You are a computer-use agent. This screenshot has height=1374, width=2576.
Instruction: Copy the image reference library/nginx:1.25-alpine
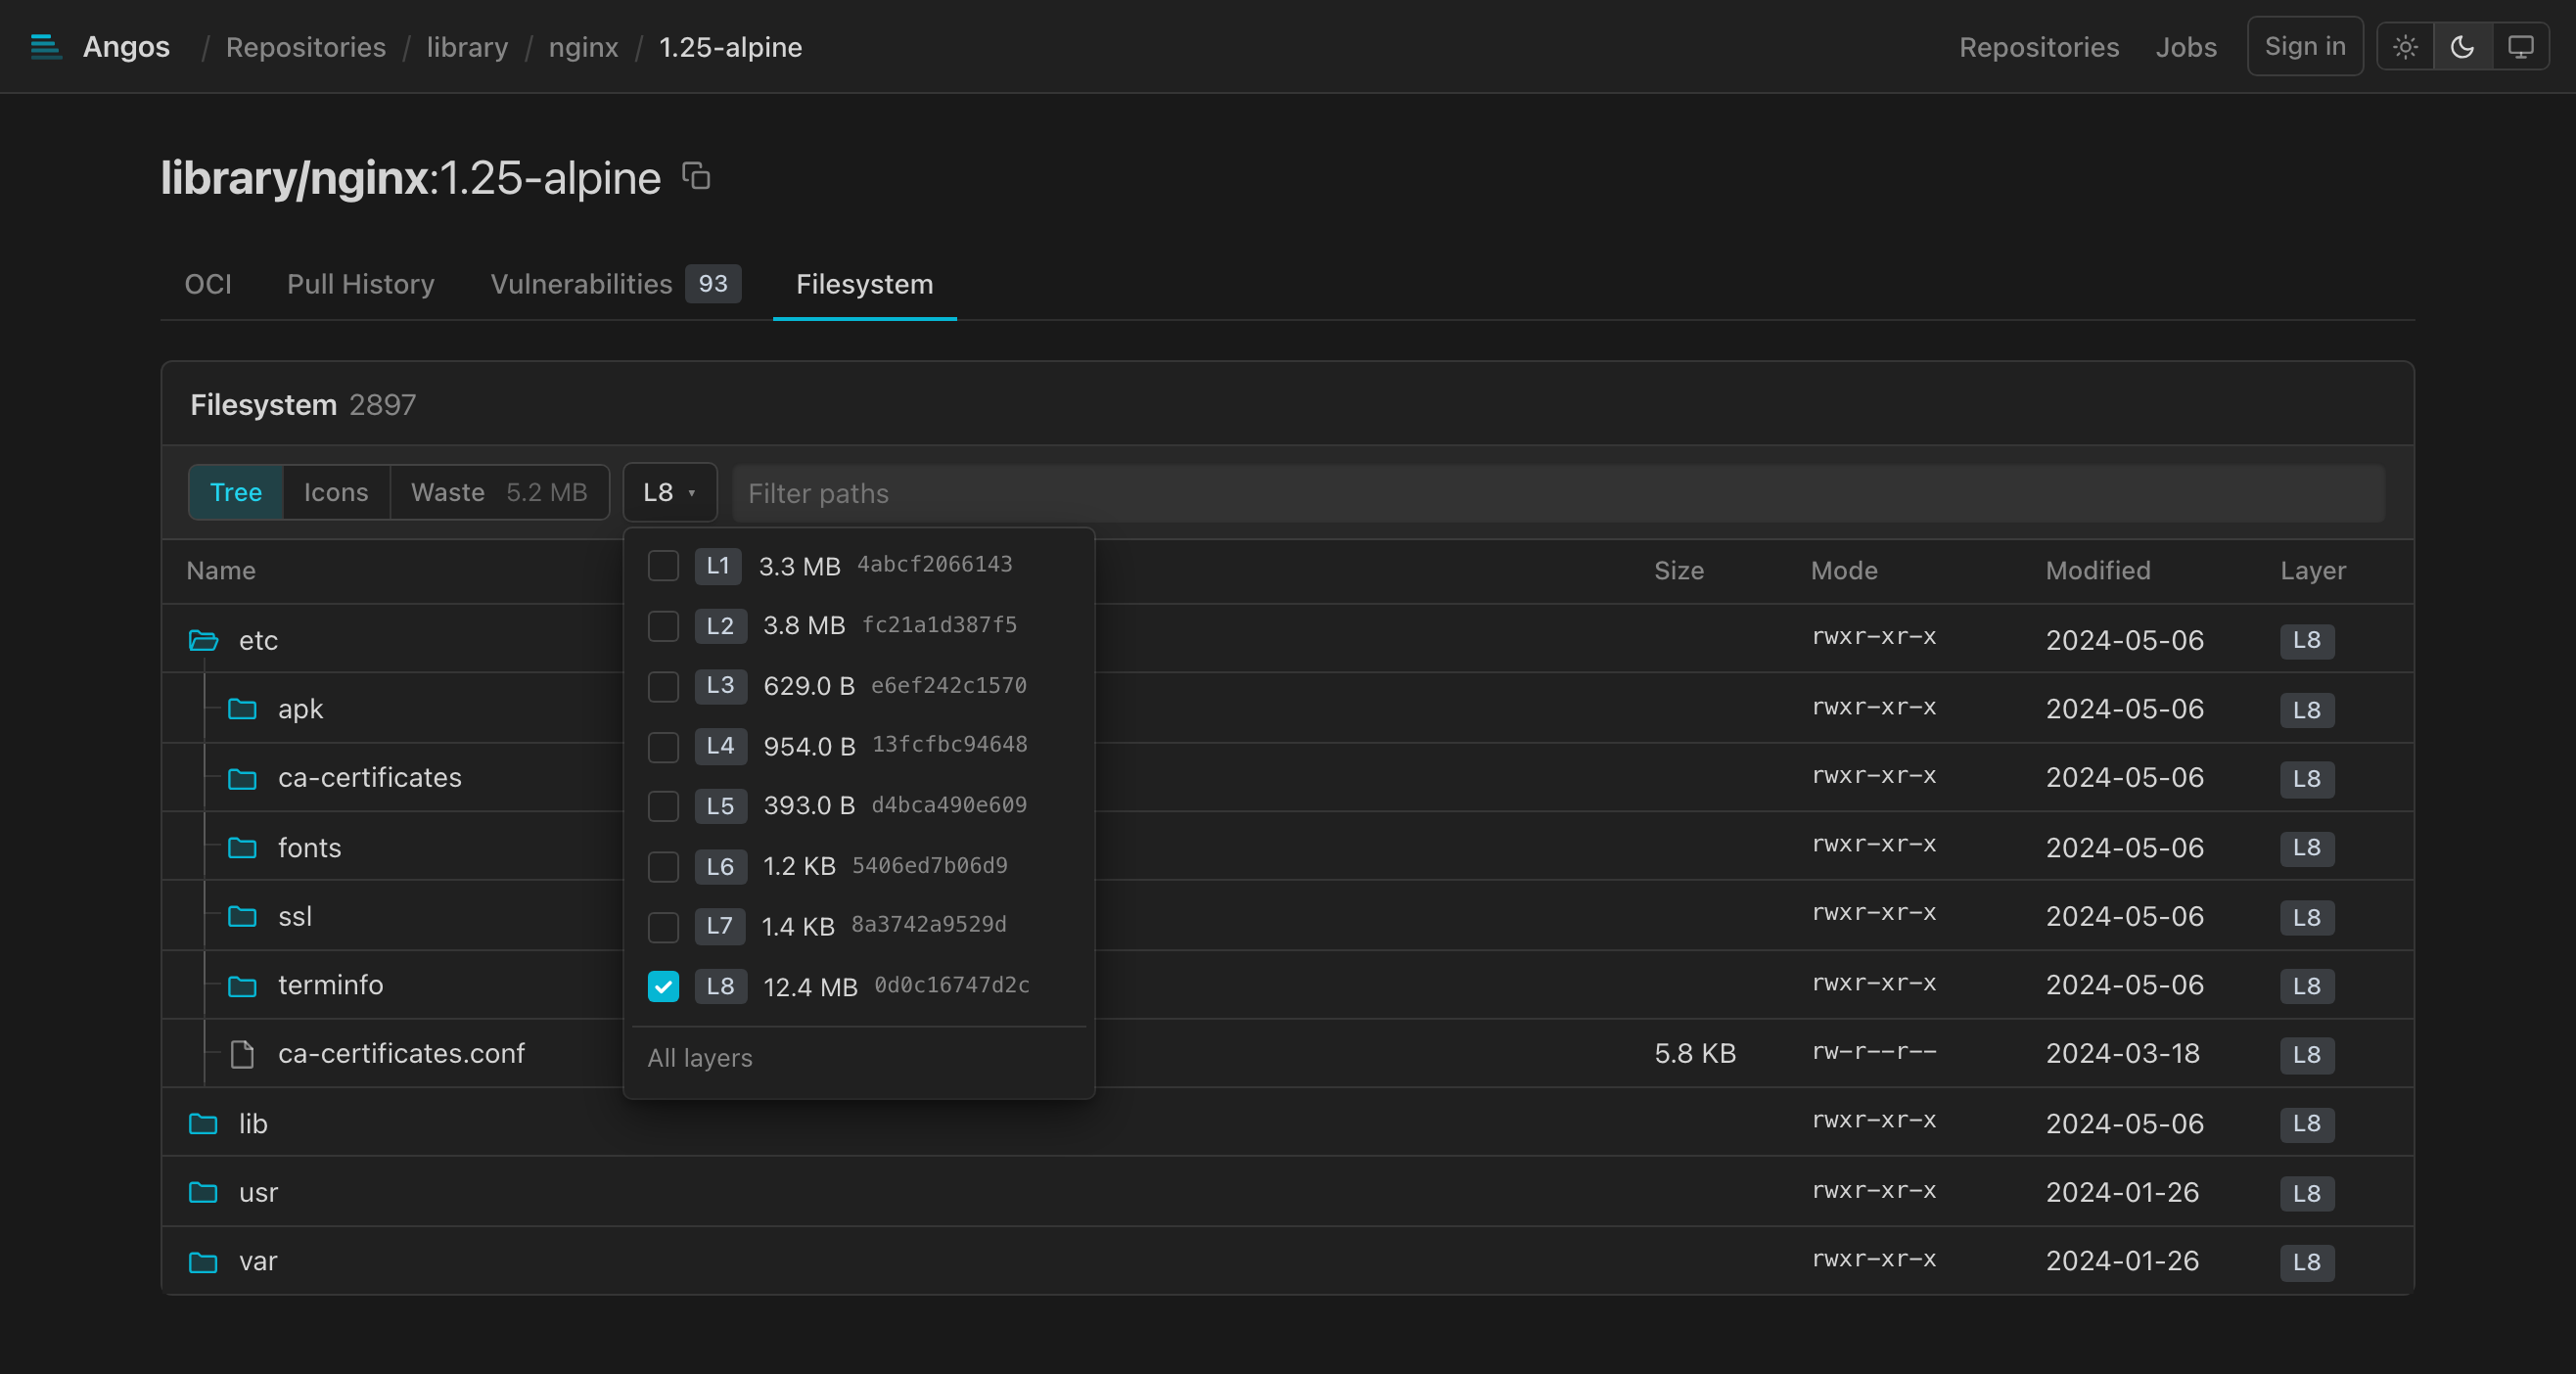tap(696, 176)
